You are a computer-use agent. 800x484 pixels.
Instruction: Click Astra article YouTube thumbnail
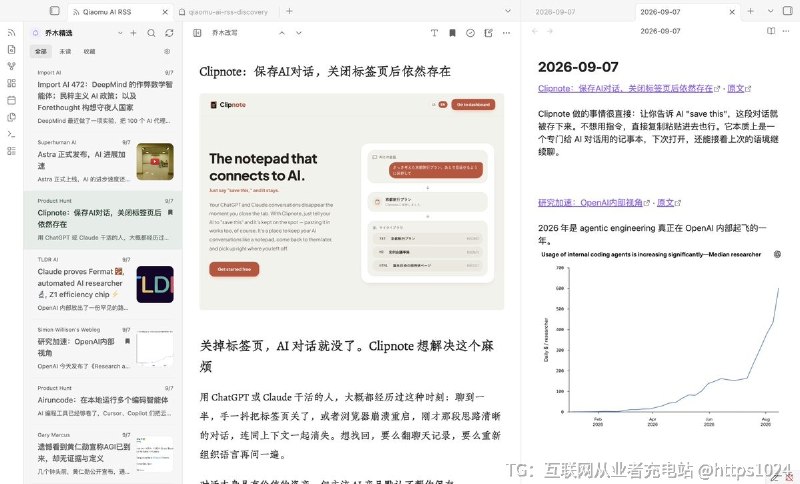(155, 162)
